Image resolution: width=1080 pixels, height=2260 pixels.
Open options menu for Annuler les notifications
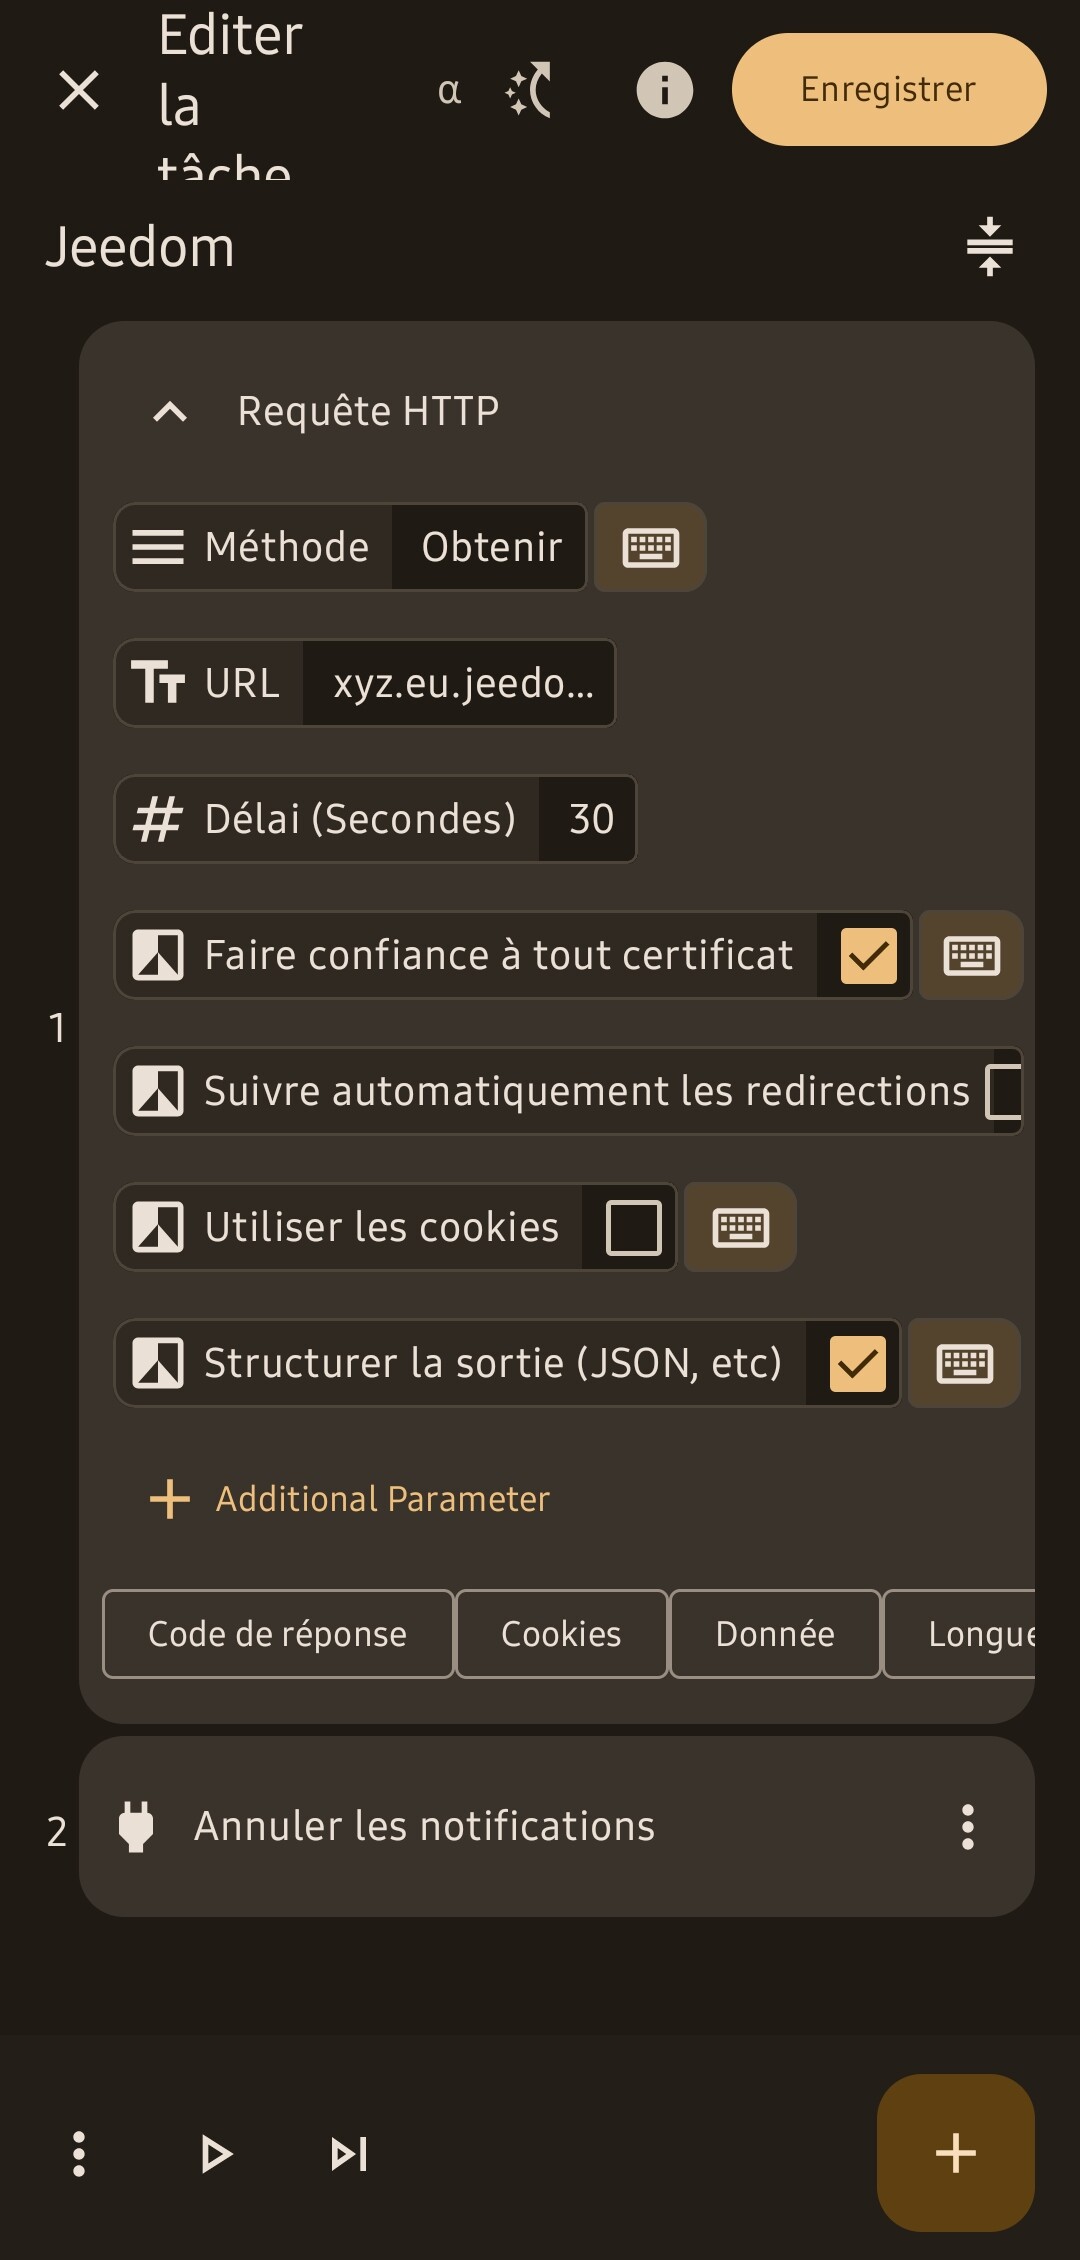967,1826
